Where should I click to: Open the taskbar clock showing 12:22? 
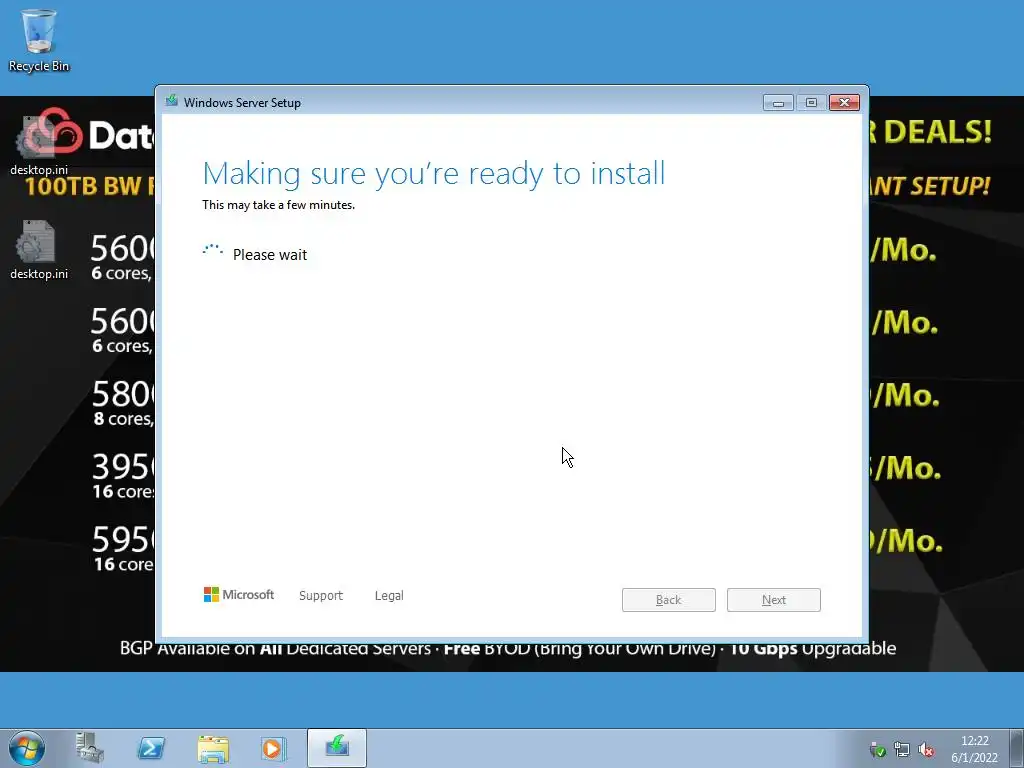tap(974, 749)
